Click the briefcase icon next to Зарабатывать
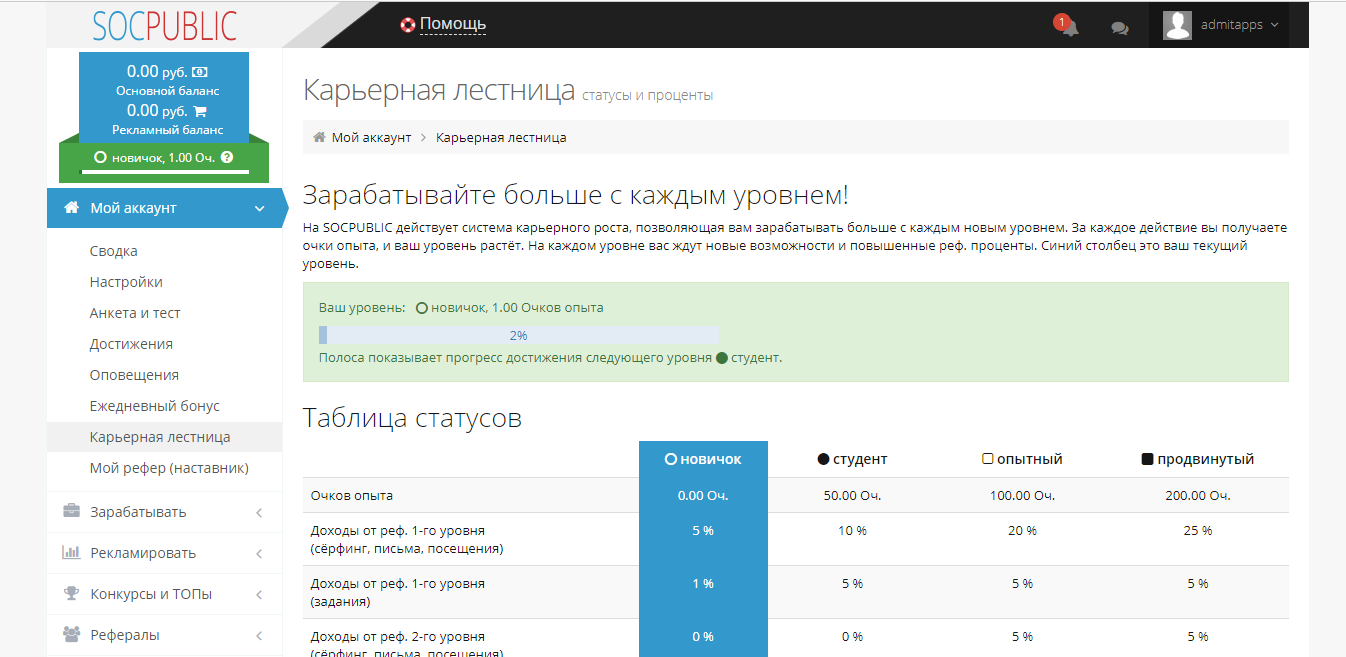1346x657 pixels. coord(72,512)
